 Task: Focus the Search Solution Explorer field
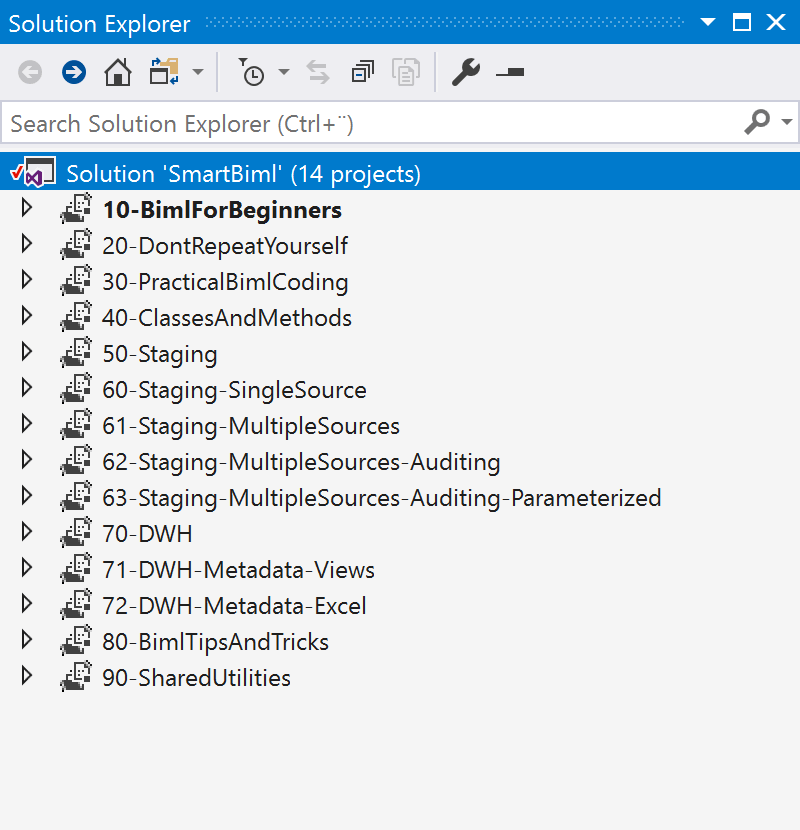(x=370, y=124)
